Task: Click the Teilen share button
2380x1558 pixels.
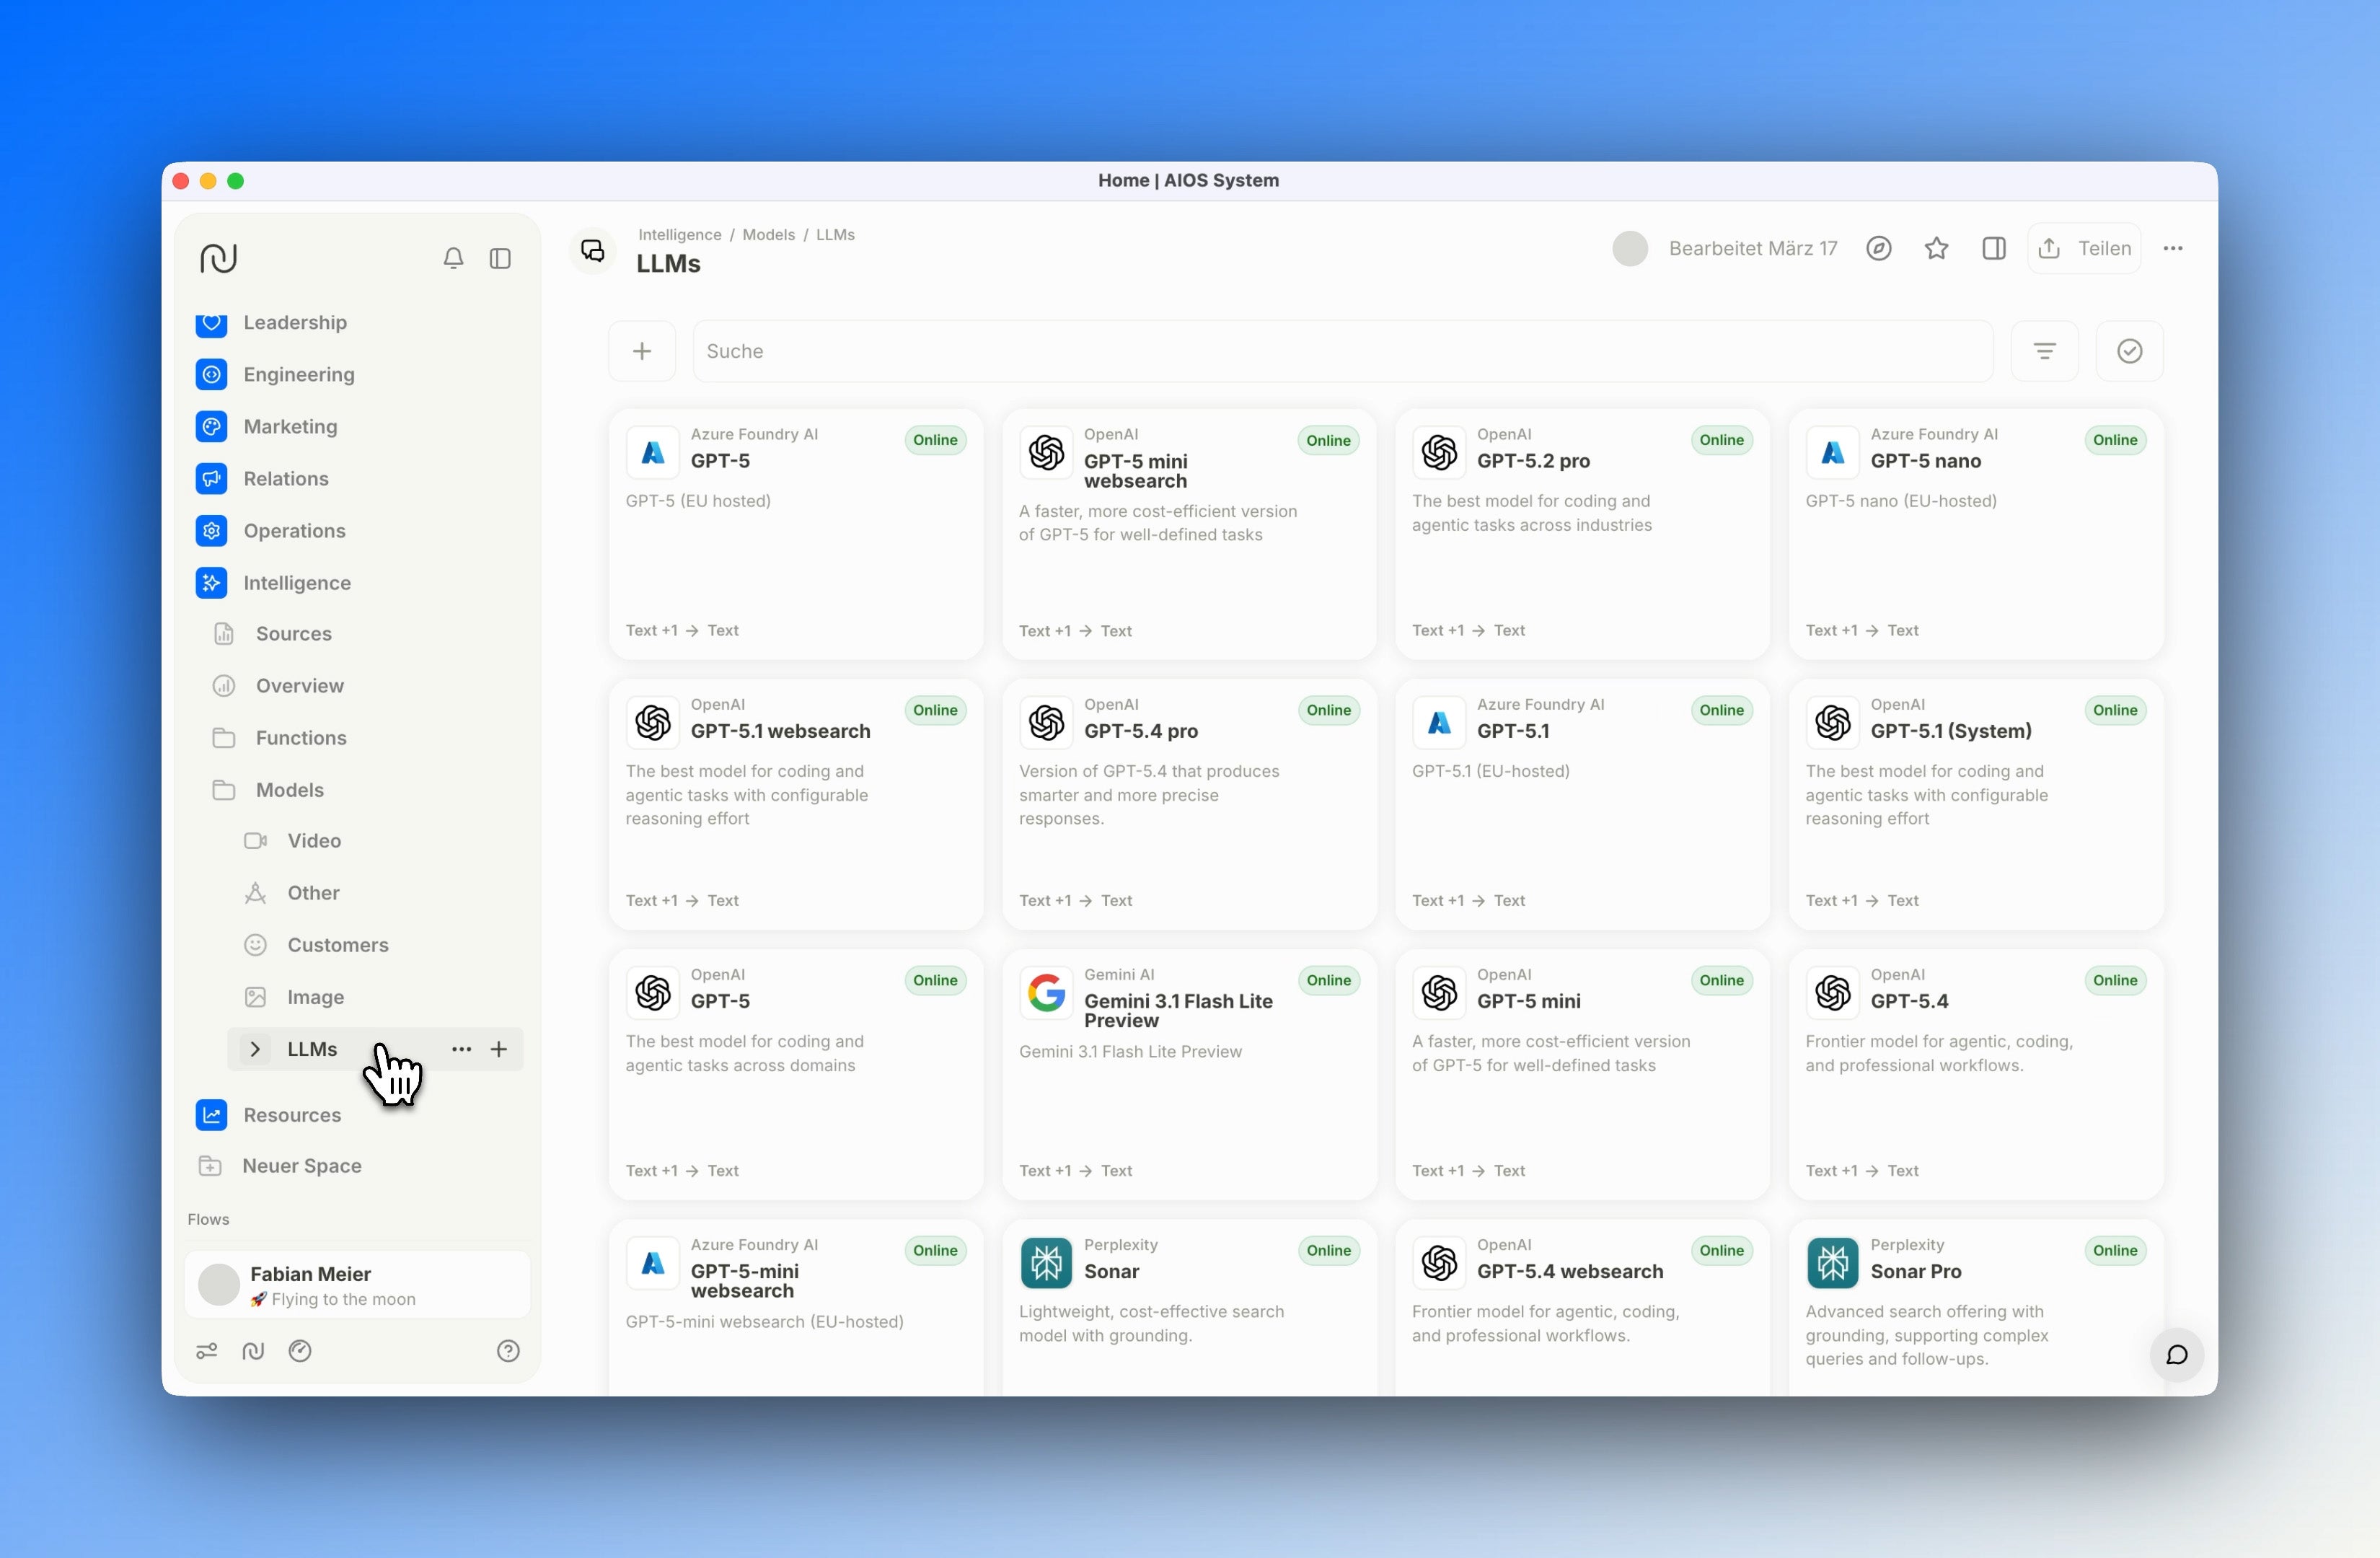Action: click(x=2084, y=248)
